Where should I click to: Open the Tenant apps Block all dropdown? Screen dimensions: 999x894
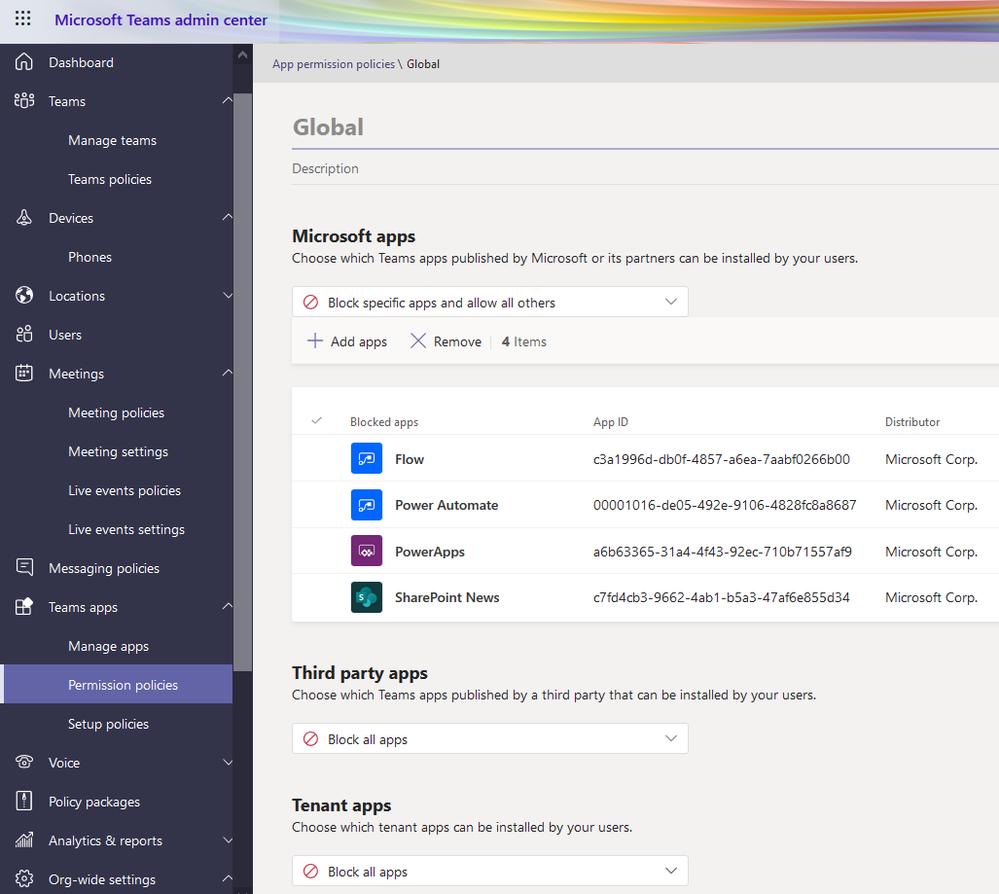point(490,871)
